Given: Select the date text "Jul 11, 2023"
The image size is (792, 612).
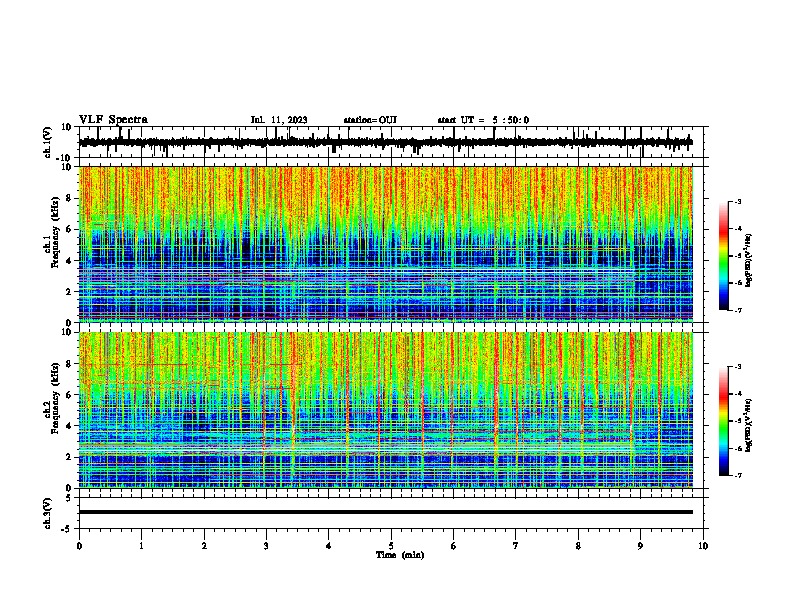Looking at the screenshot, I should (x=279, y=120).
